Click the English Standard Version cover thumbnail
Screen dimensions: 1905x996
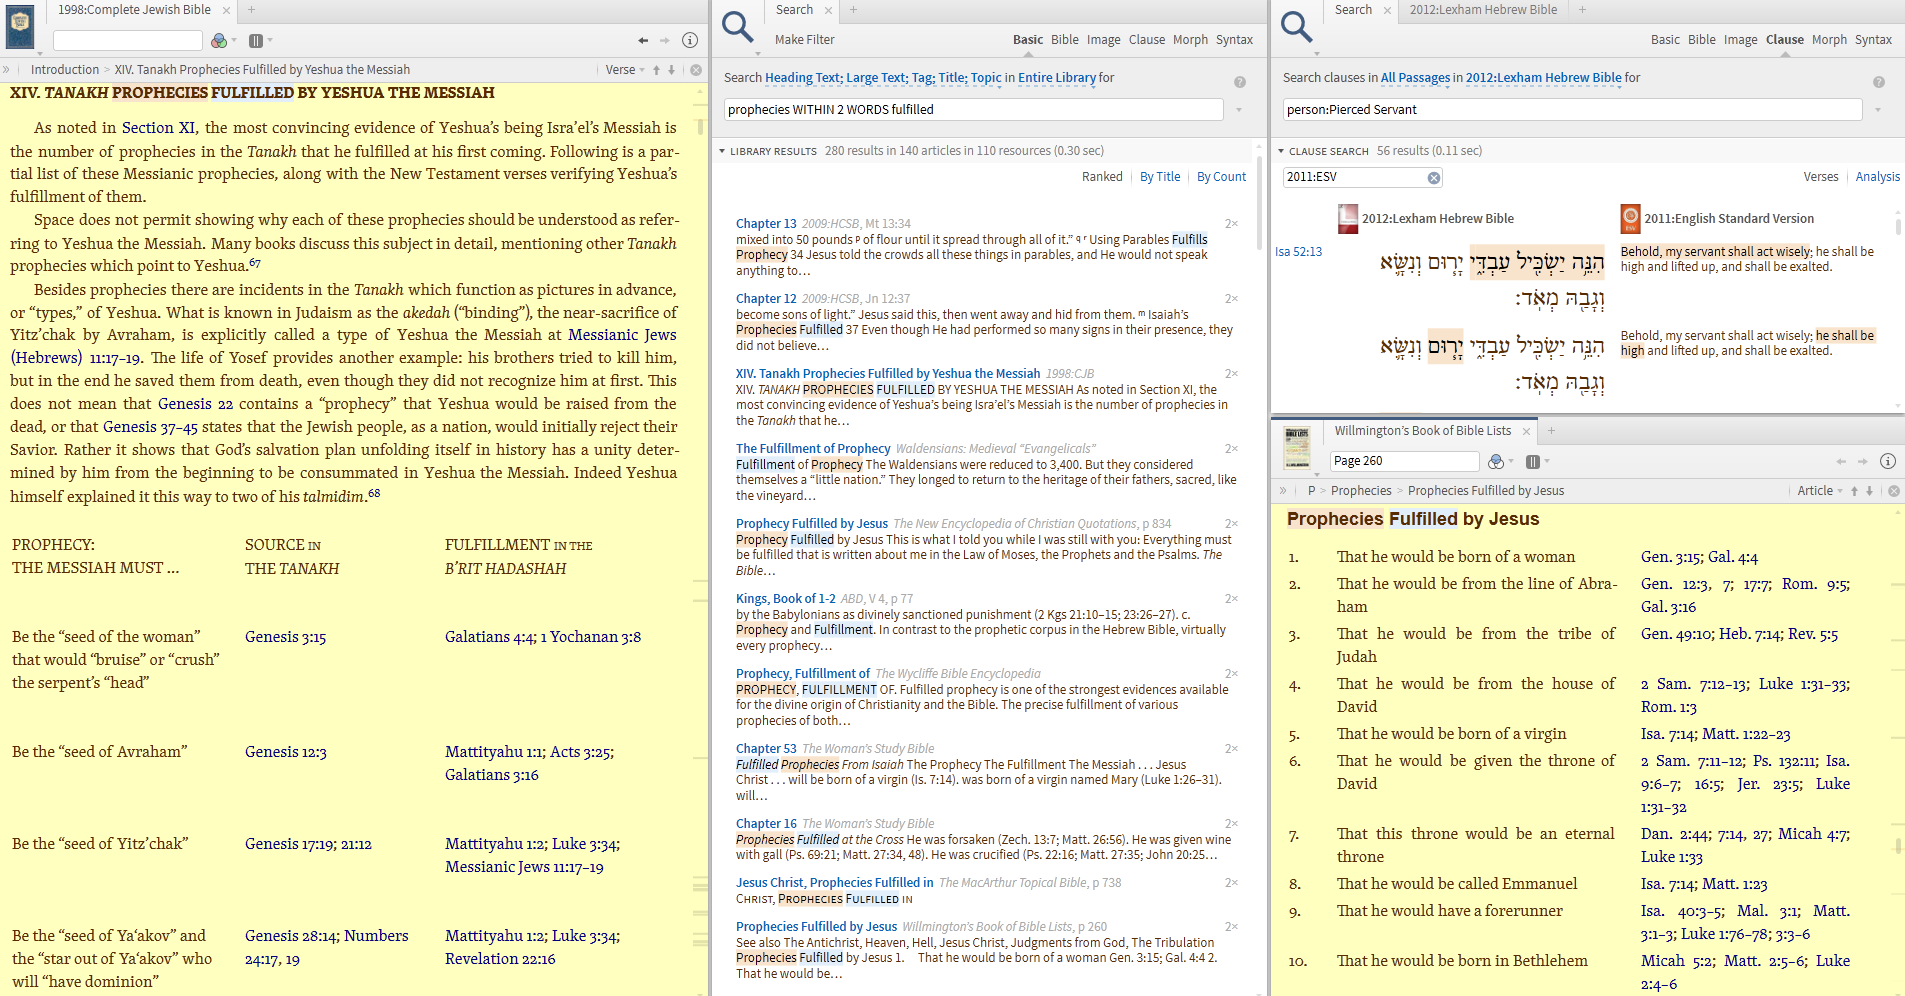(1631, 218)
